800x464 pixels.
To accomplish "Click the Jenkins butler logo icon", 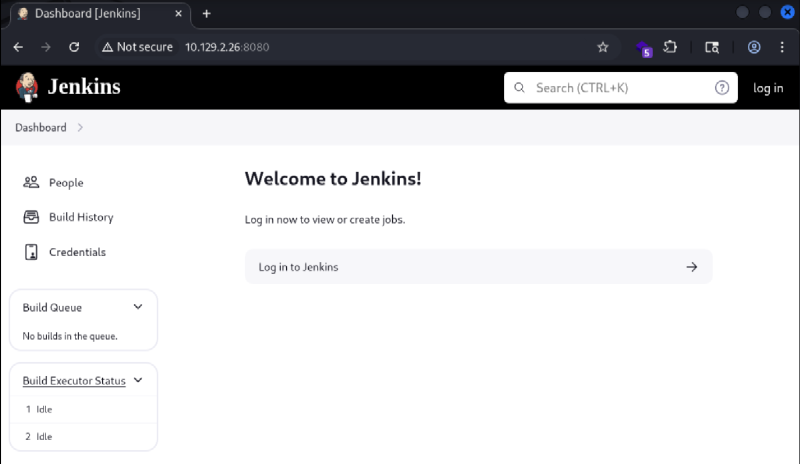I will 27,87.
